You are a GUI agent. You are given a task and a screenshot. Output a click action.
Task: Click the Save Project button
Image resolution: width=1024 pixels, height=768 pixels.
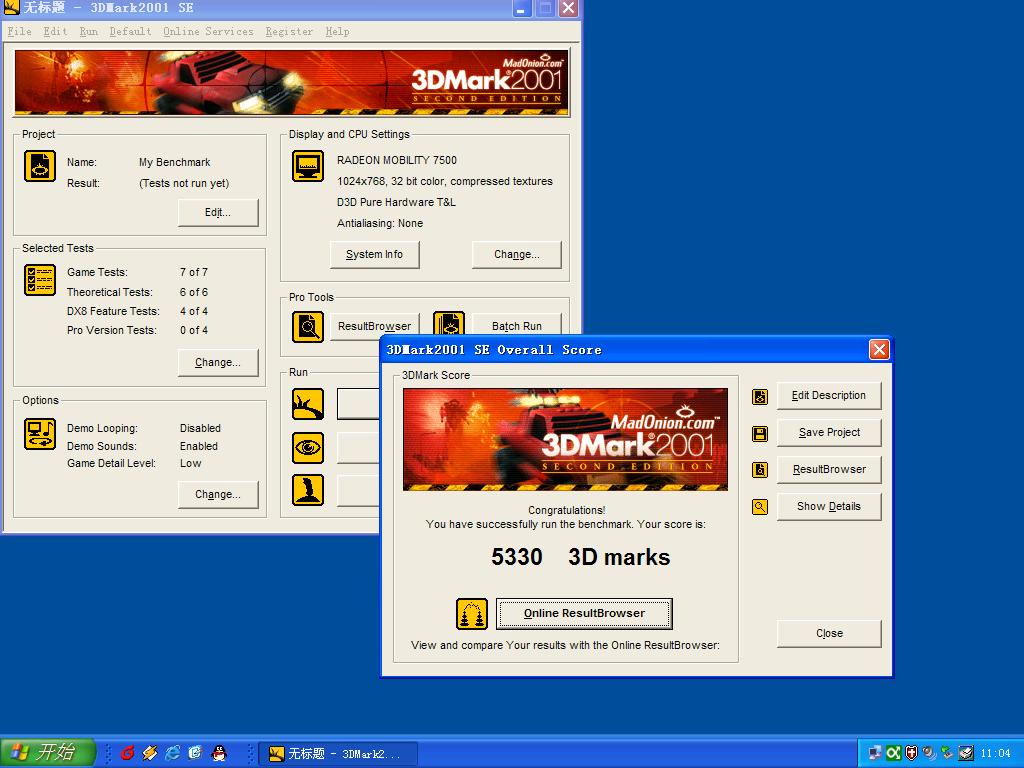[x=829, y=432]
